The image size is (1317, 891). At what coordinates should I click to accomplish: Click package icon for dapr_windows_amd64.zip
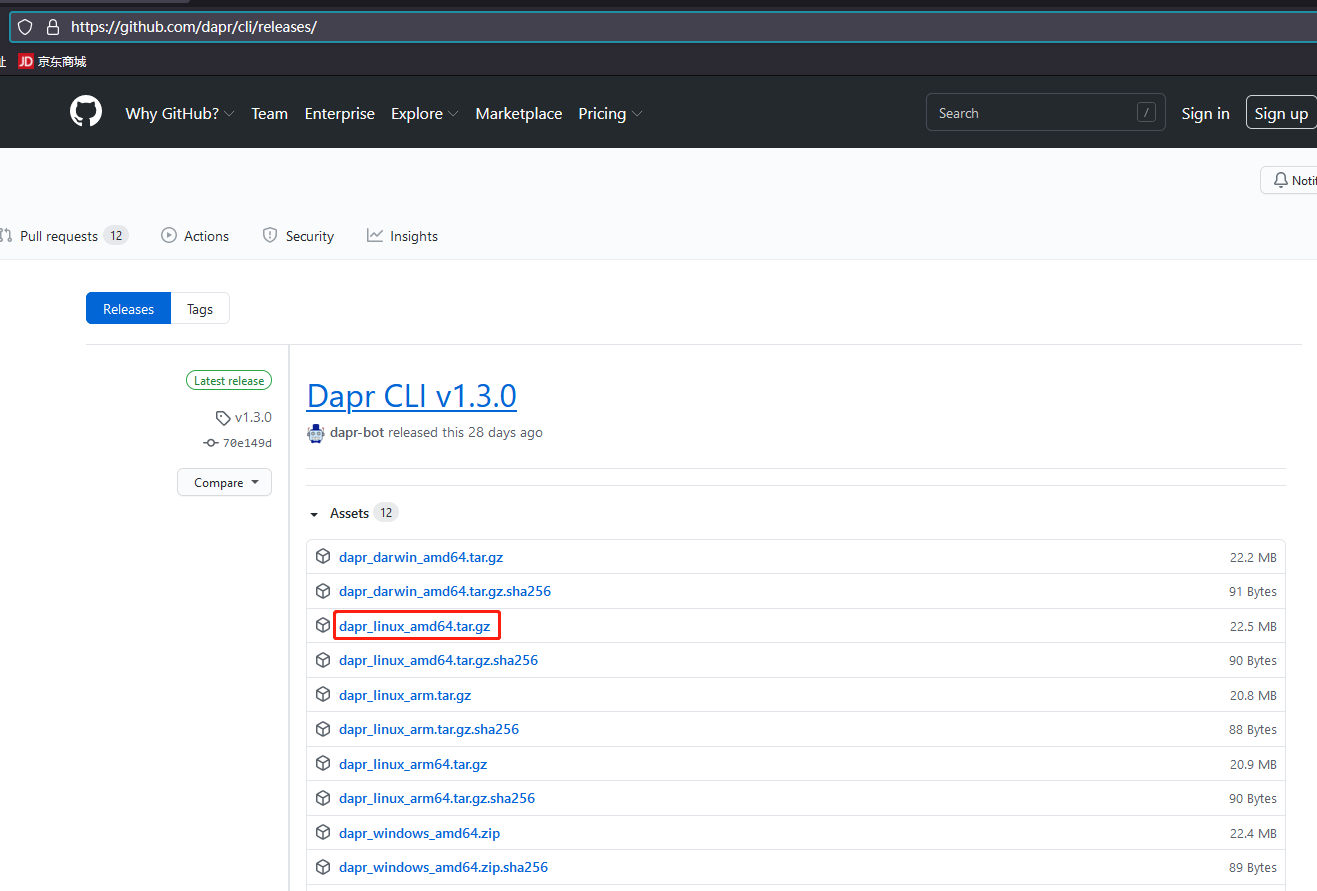point(323,832)
